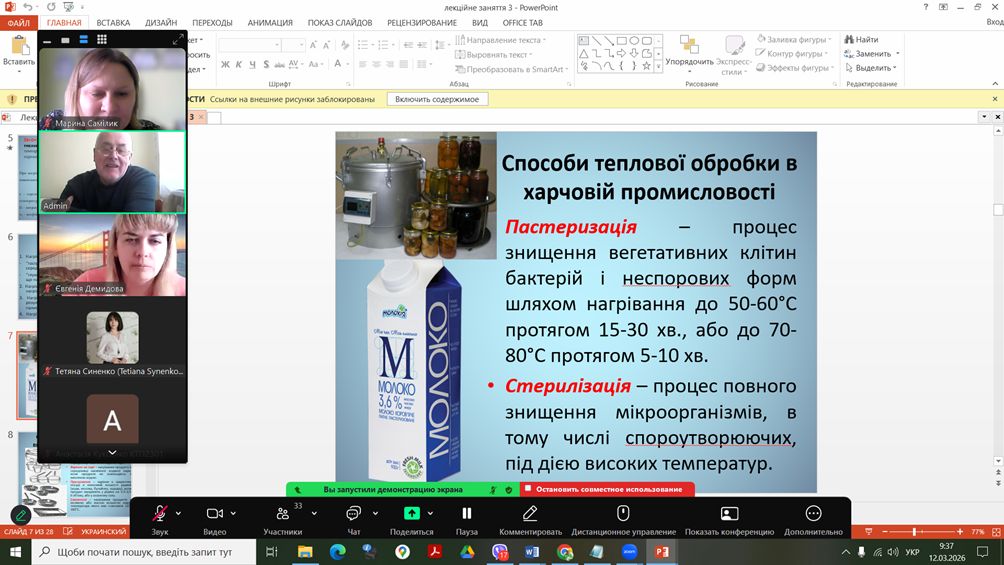Click the Включить содержимое button
Viewport: 1004px width, 565px height.
pos(436,99)
